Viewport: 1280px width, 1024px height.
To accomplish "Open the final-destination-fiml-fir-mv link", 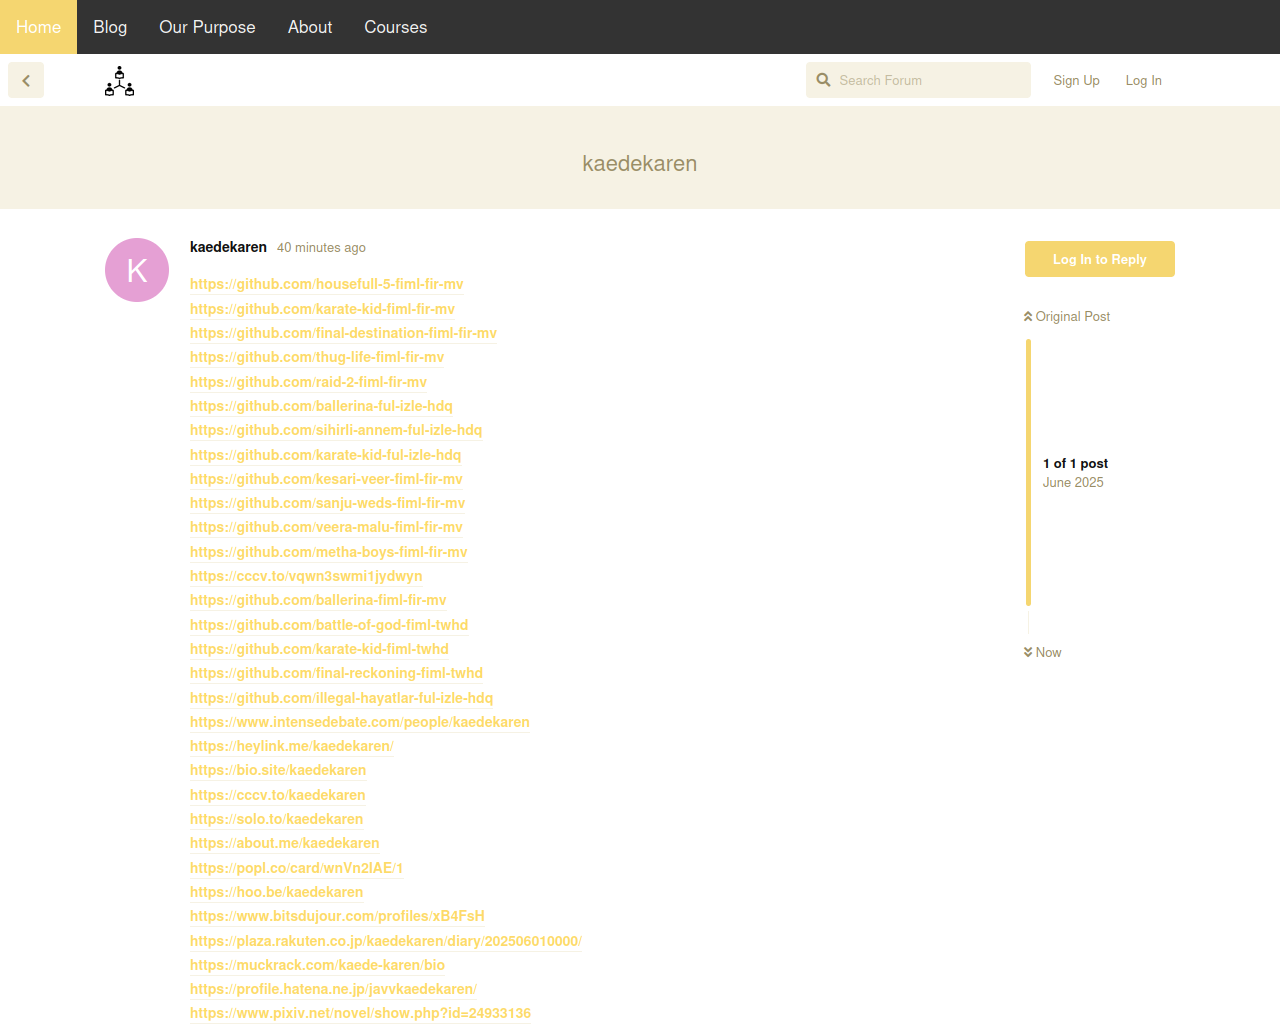I will [343, 333].
